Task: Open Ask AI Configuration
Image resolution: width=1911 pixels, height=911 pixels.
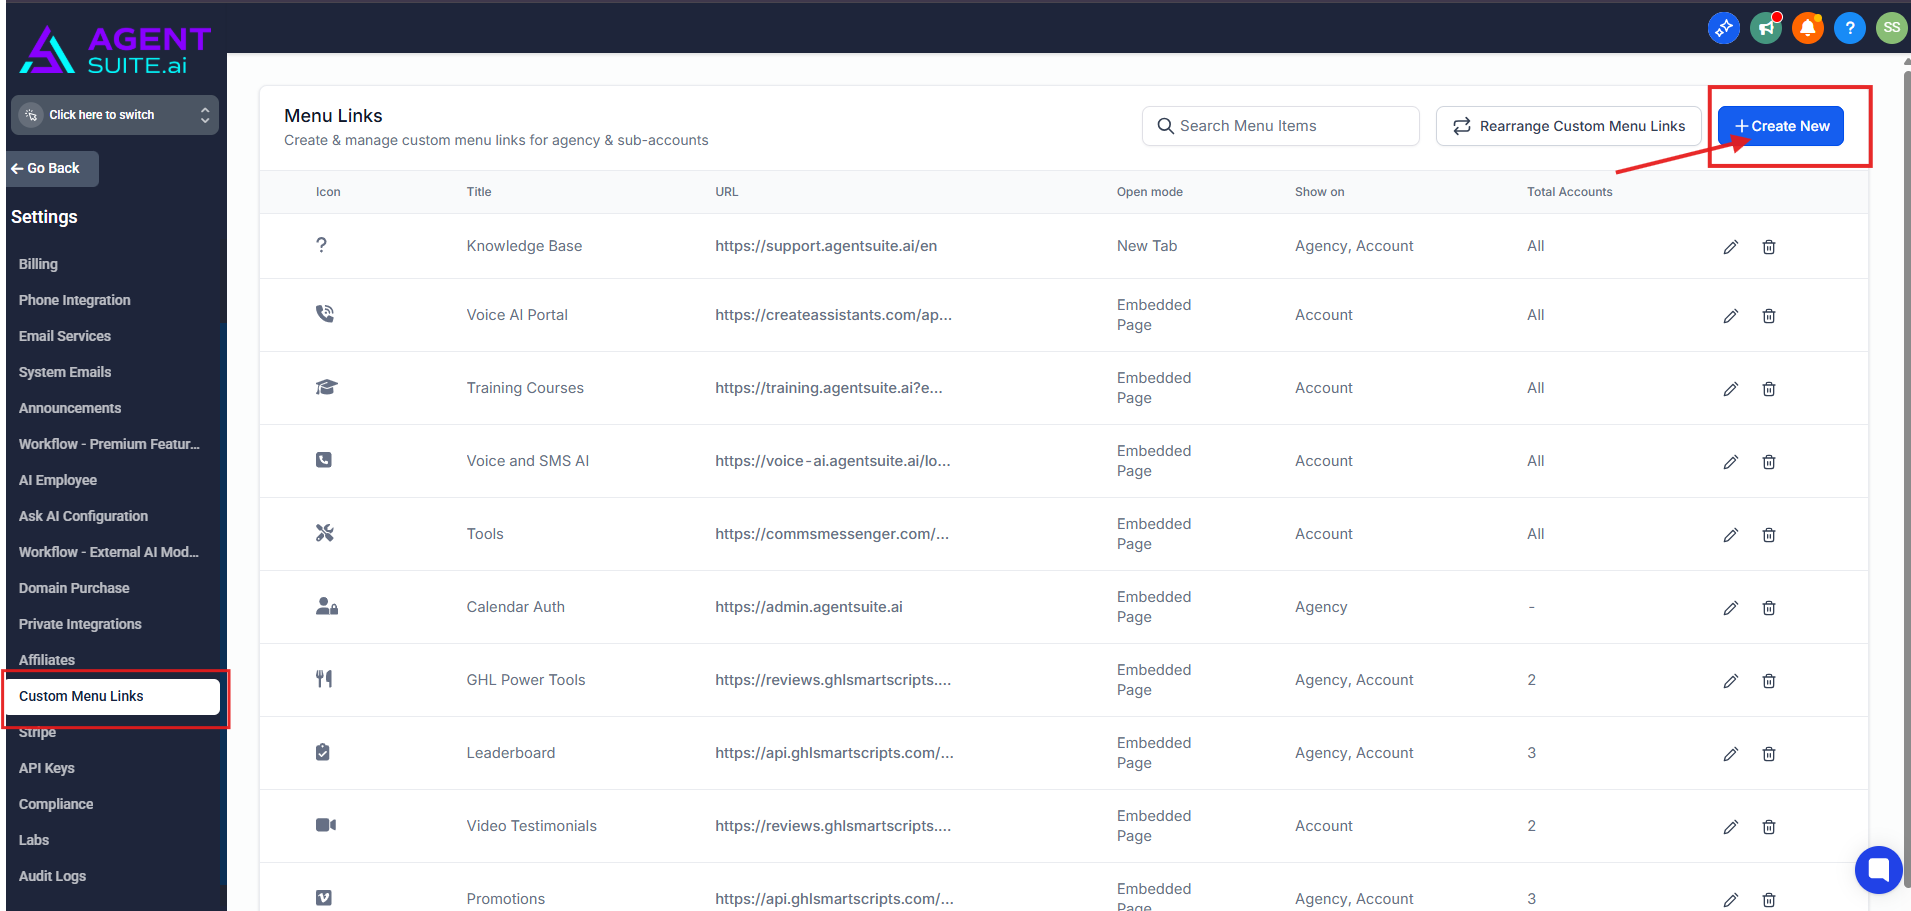Action: (x=83, y=516)
